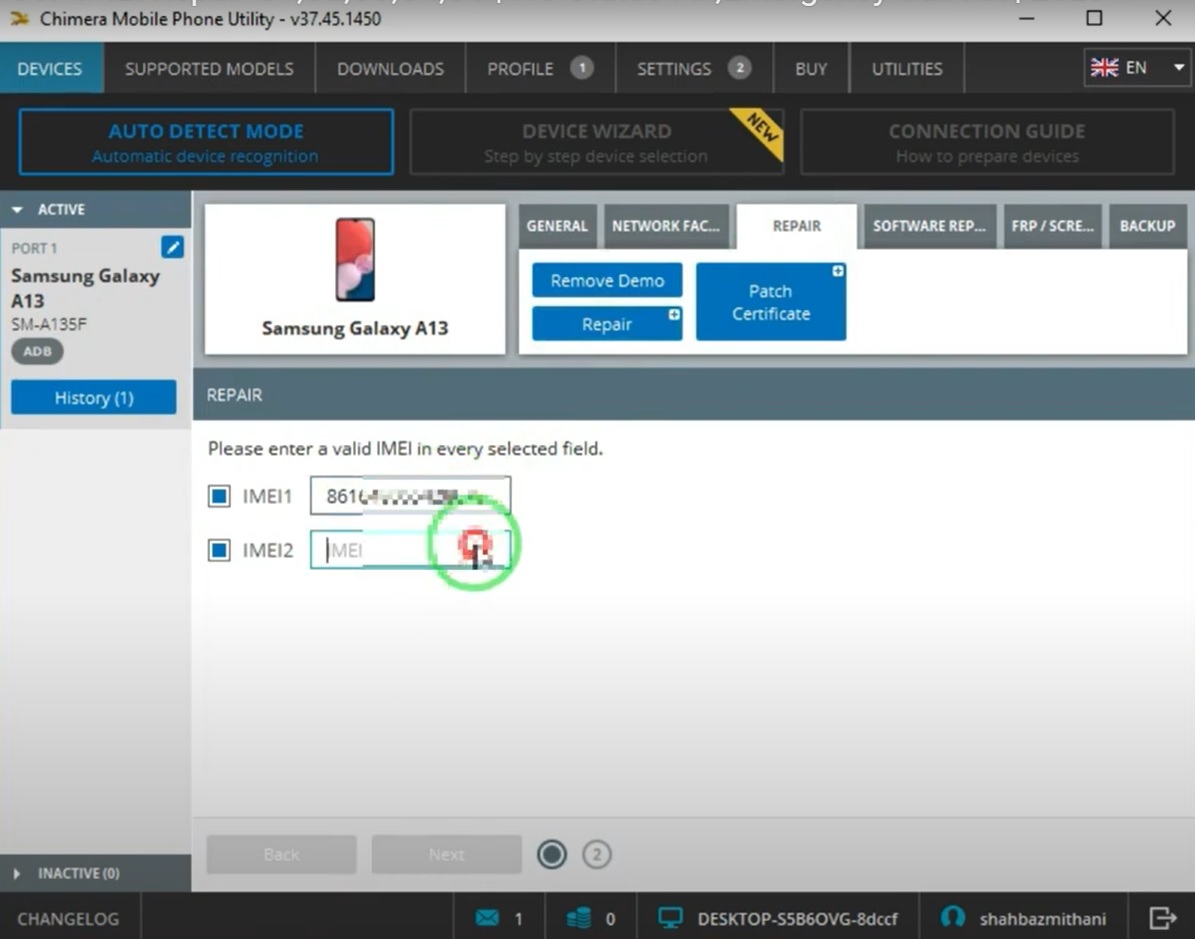Screen dimensions: 1195x939
Task: Click the port edit pencil icon
Action: 172,247
